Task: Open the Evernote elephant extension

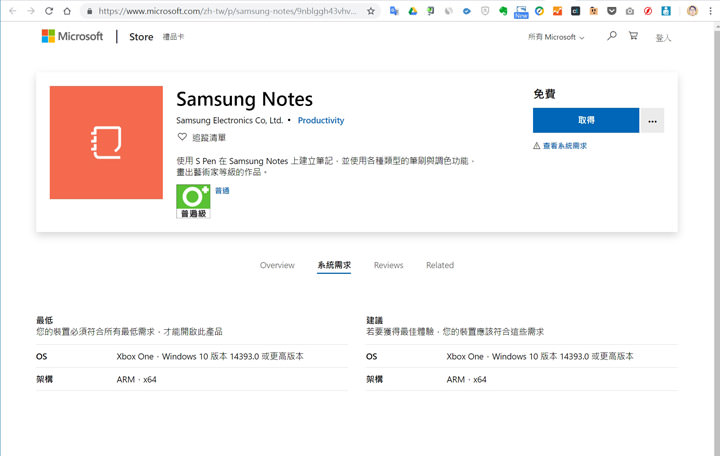Action: tap(503, 11)
